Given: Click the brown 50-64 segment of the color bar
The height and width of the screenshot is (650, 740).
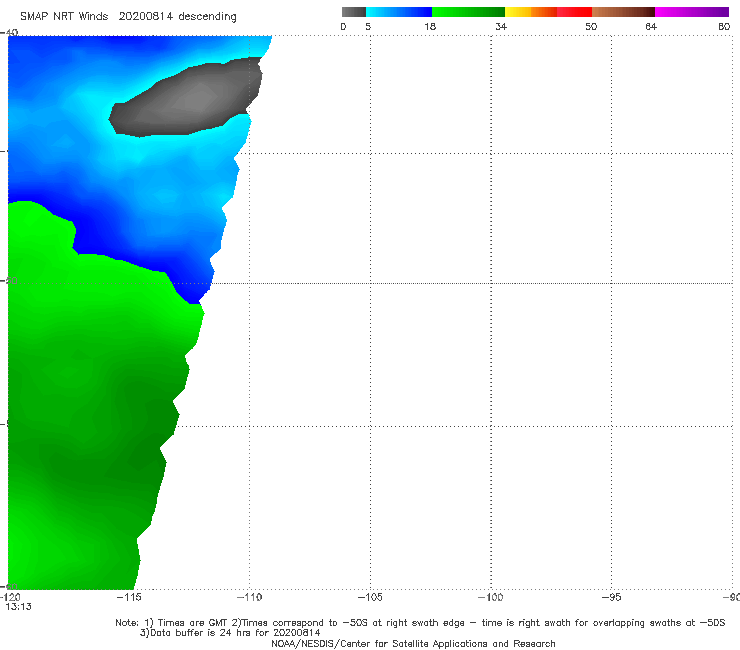Looking at the screenshot, I should pos(623,12).
